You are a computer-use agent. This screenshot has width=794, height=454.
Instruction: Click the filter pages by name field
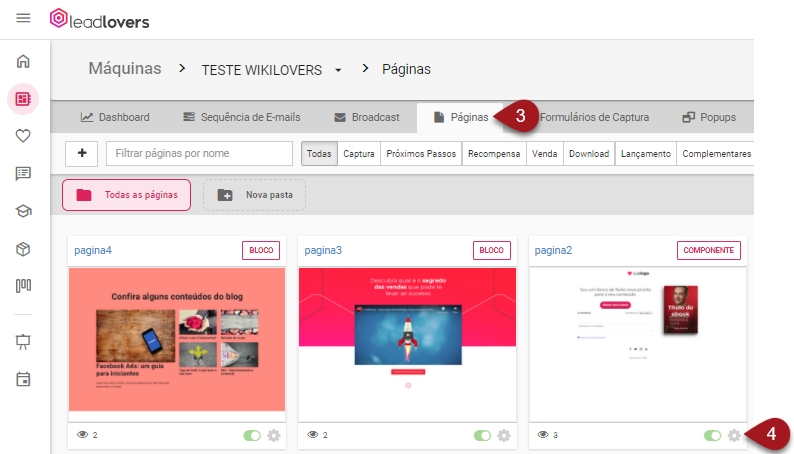198,154
